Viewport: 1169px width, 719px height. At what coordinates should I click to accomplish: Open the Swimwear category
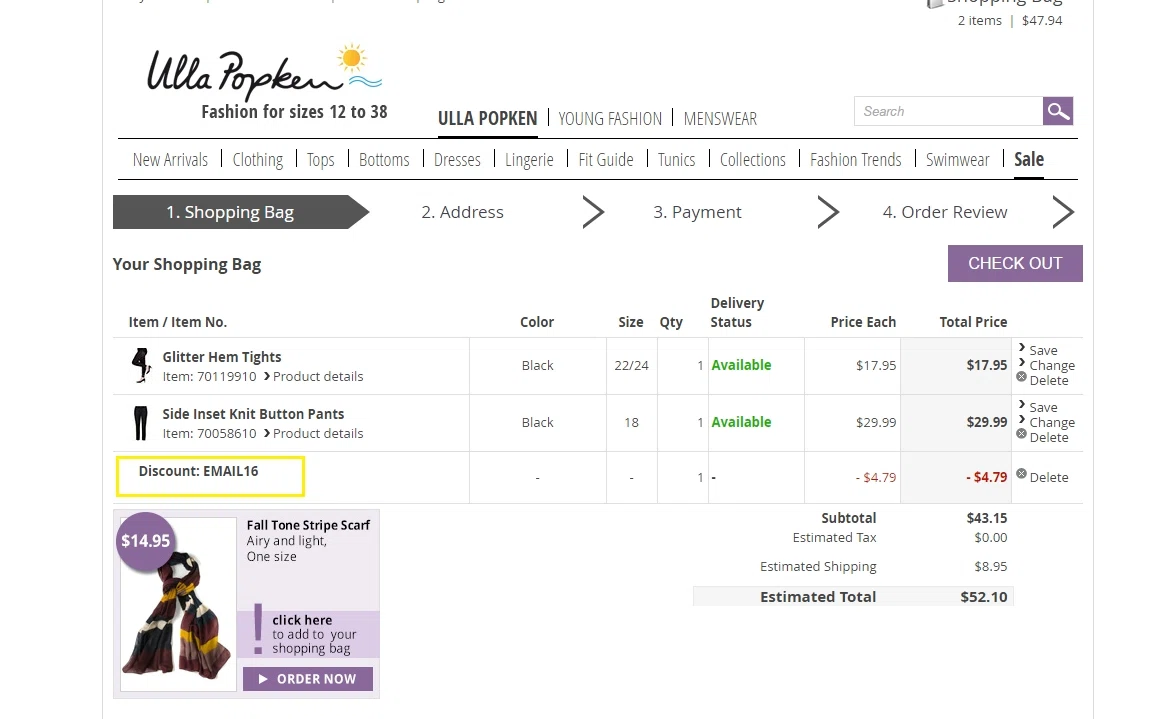pyautogui.click(x=957, y=160)
